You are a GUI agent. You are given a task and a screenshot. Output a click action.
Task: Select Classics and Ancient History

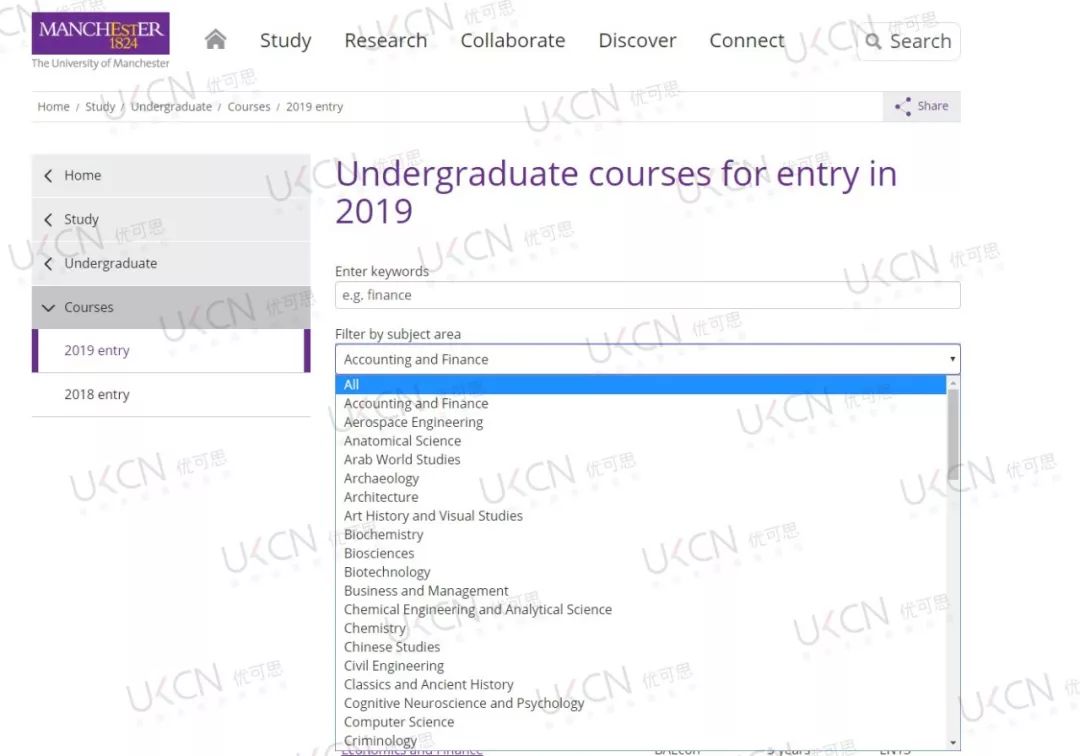[x=641, y=684]
